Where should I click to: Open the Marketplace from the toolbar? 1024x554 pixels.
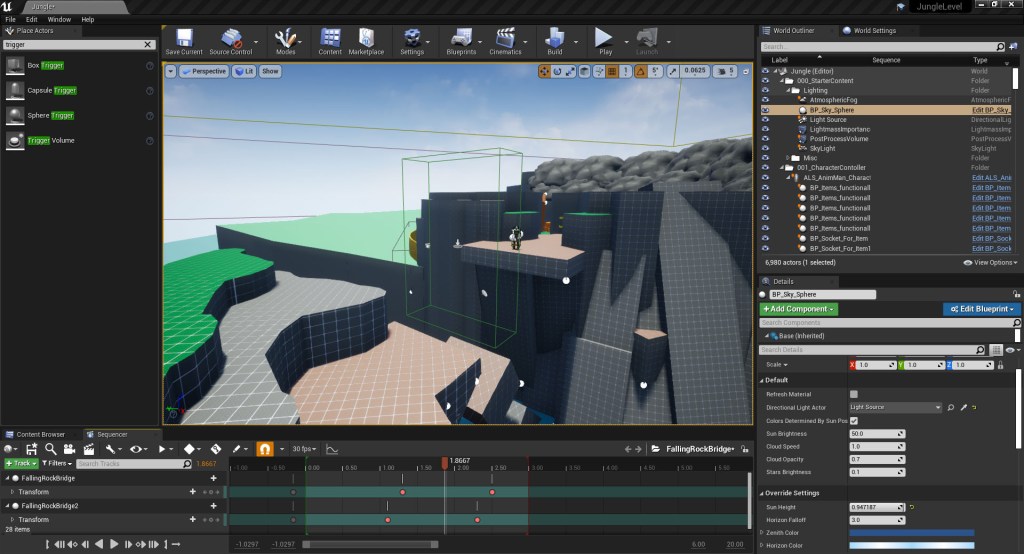tap(366, 38)
